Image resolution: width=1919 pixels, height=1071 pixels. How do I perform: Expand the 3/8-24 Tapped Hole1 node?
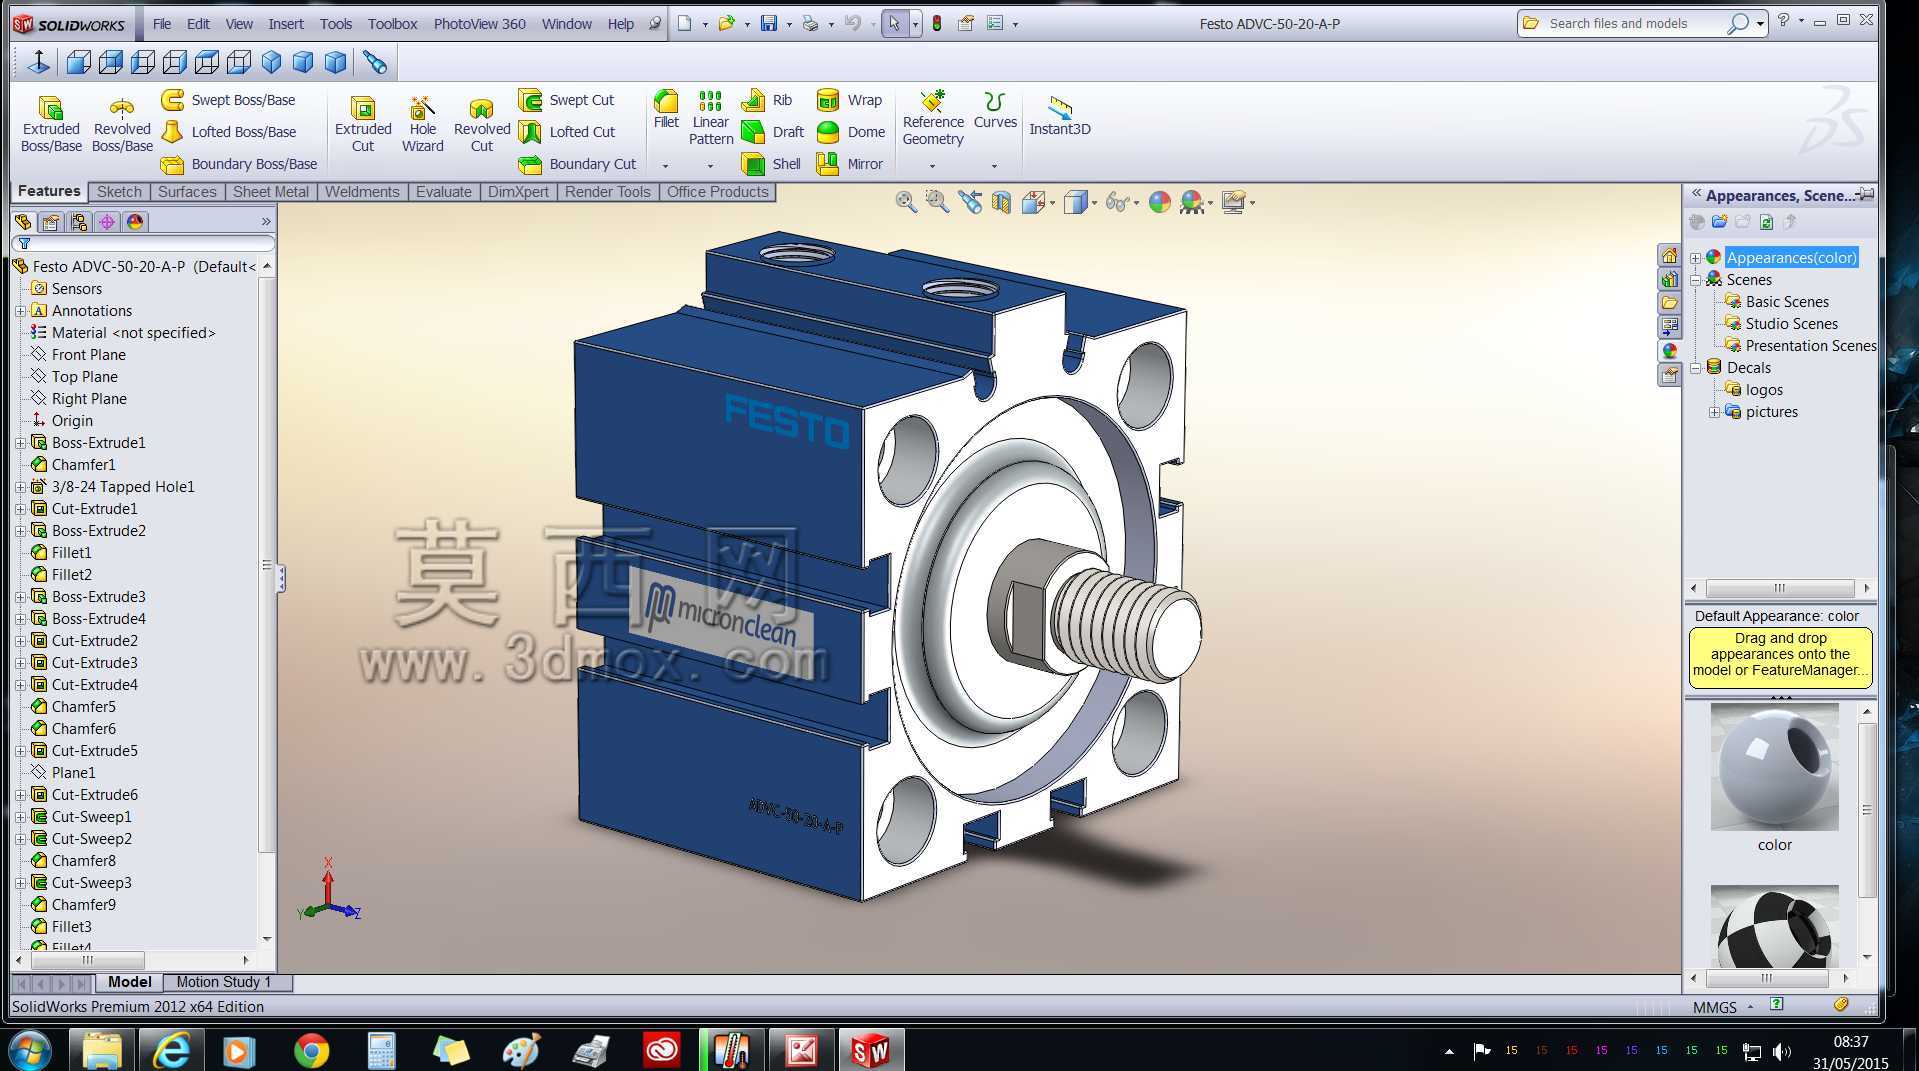pyautogui.click(x=21, y=487)
